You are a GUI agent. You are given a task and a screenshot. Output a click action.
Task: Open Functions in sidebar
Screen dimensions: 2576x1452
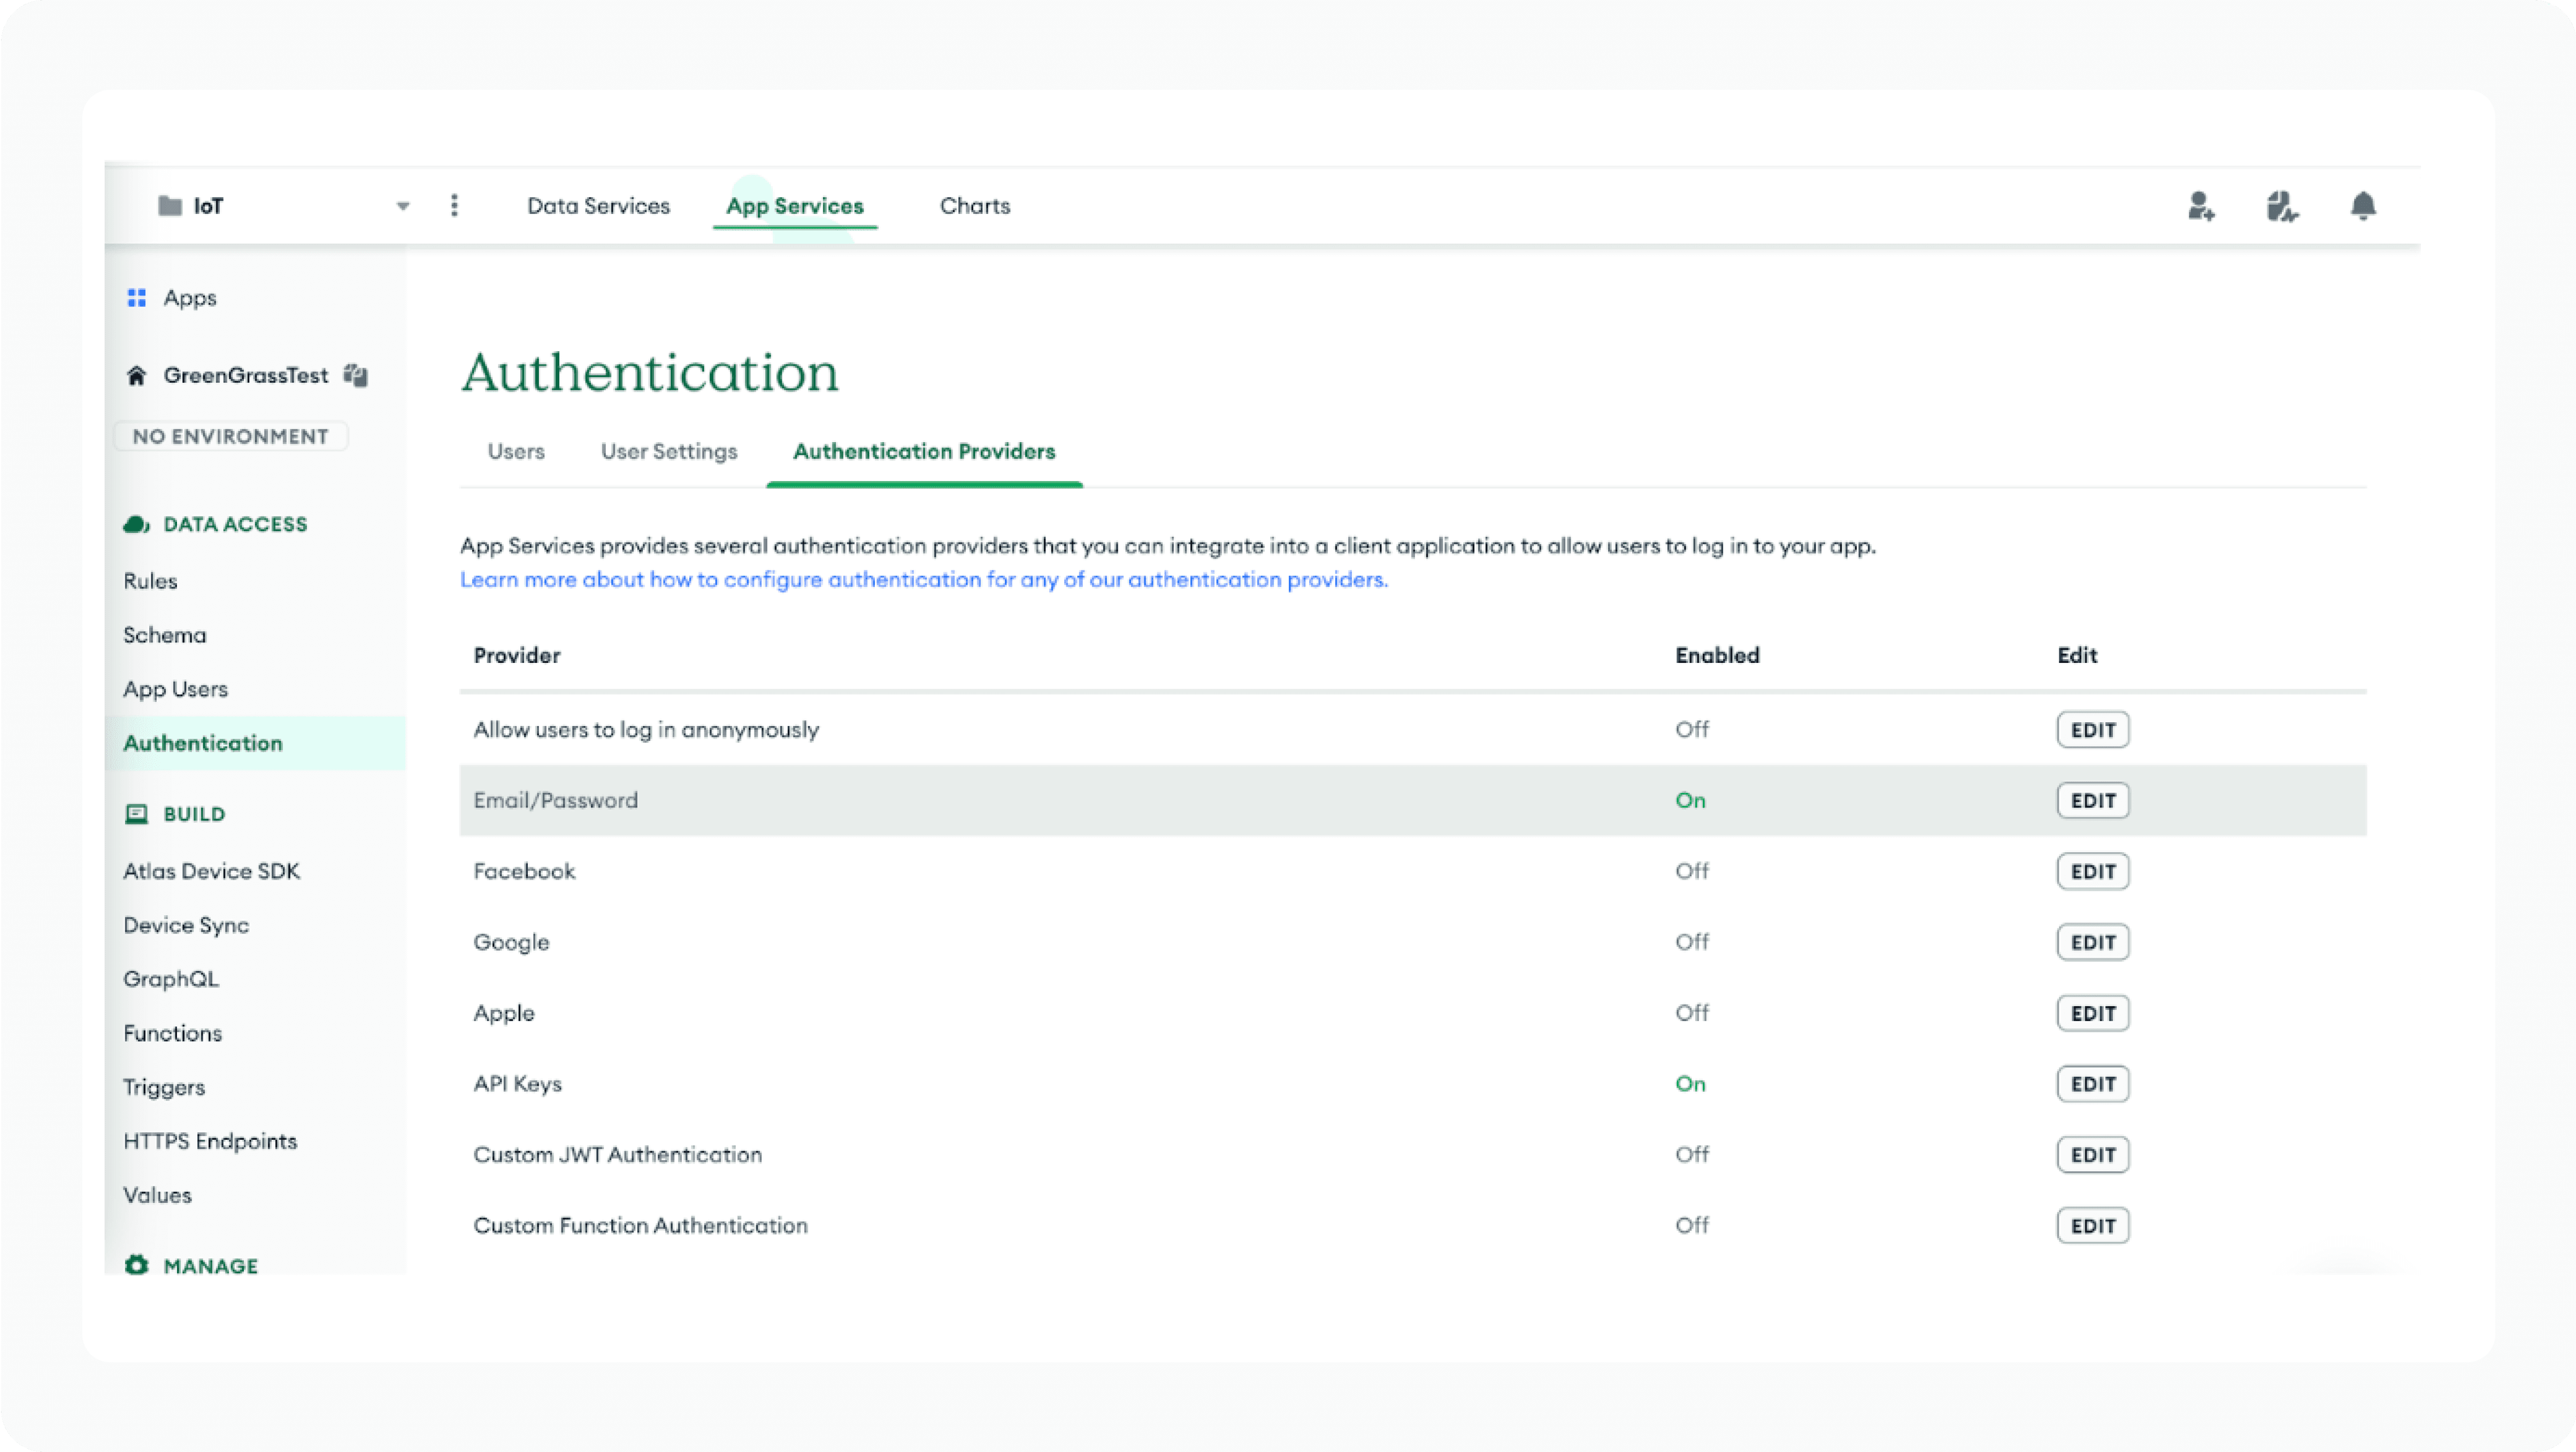(x=173, y=1033)
